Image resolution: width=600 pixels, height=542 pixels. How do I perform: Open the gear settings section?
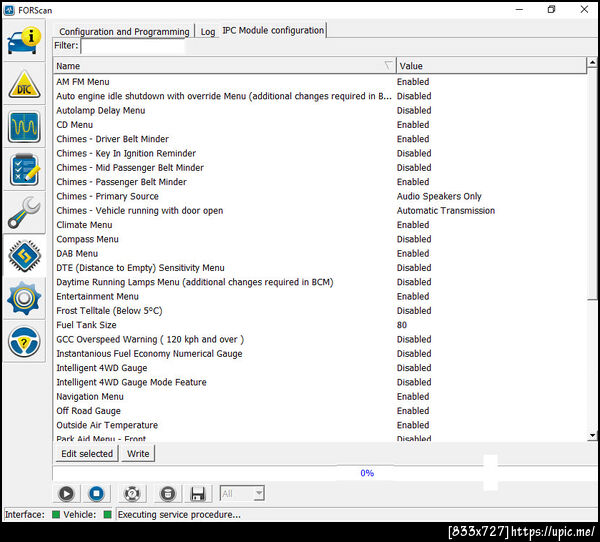click(x=24, y=299)
